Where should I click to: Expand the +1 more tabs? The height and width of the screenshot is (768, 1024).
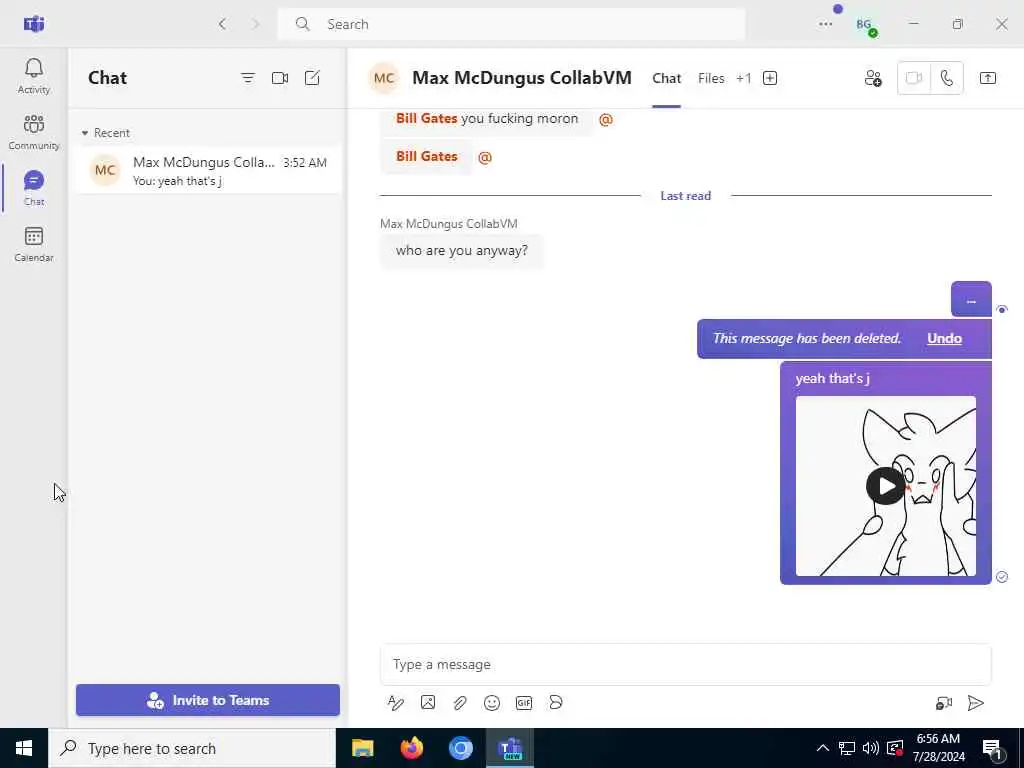743,78
